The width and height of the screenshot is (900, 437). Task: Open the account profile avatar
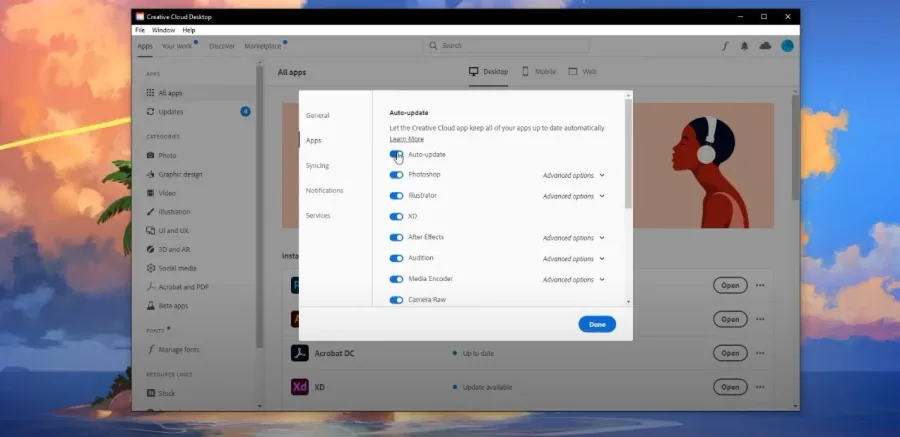(x=788, y=46)
